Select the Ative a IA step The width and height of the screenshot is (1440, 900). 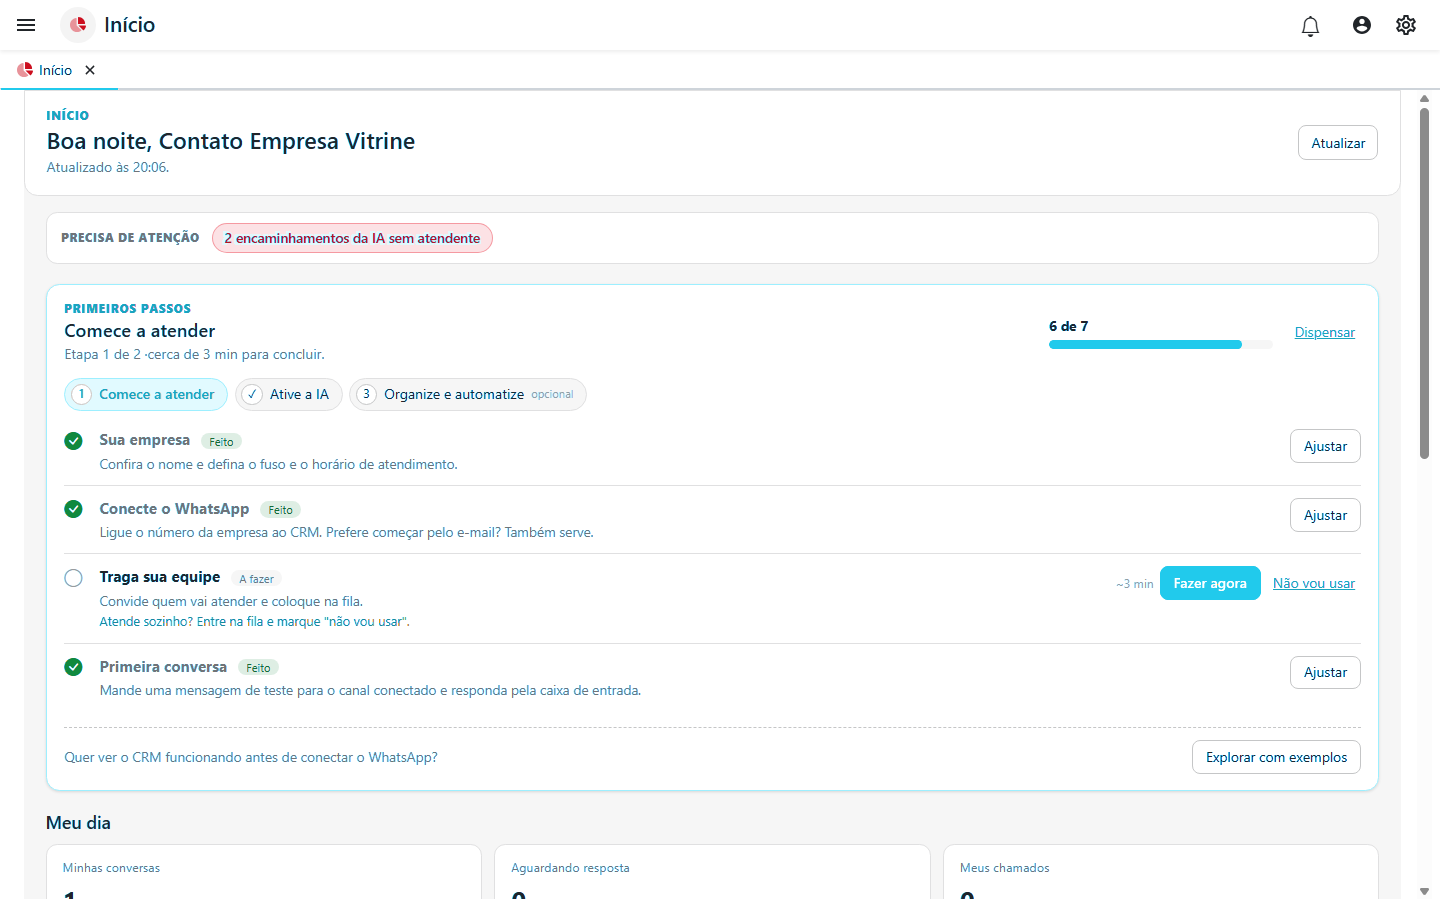(x=289, y=394)
